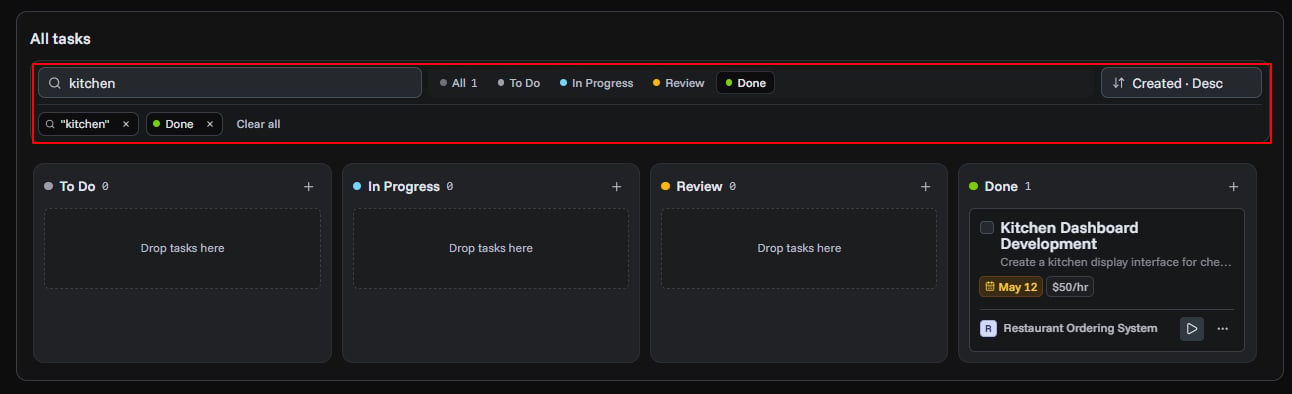Start timer on Kitchen Dashboard Development task

(1192, 328)
